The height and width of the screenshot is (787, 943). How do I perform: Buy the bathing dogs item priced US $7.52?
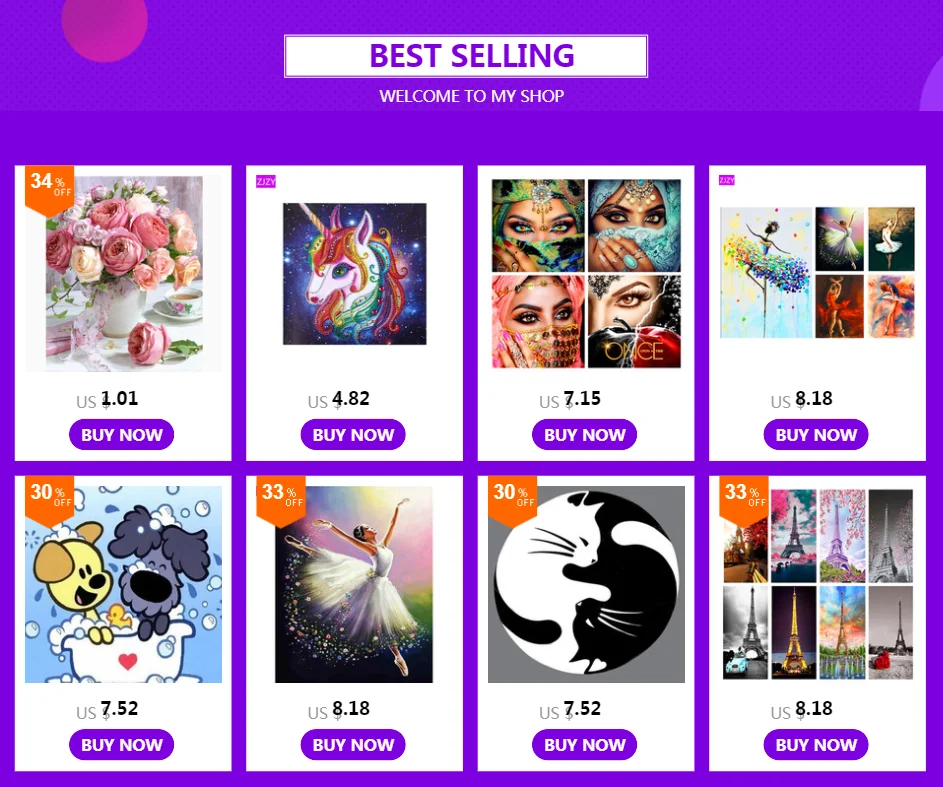[121, 745]
